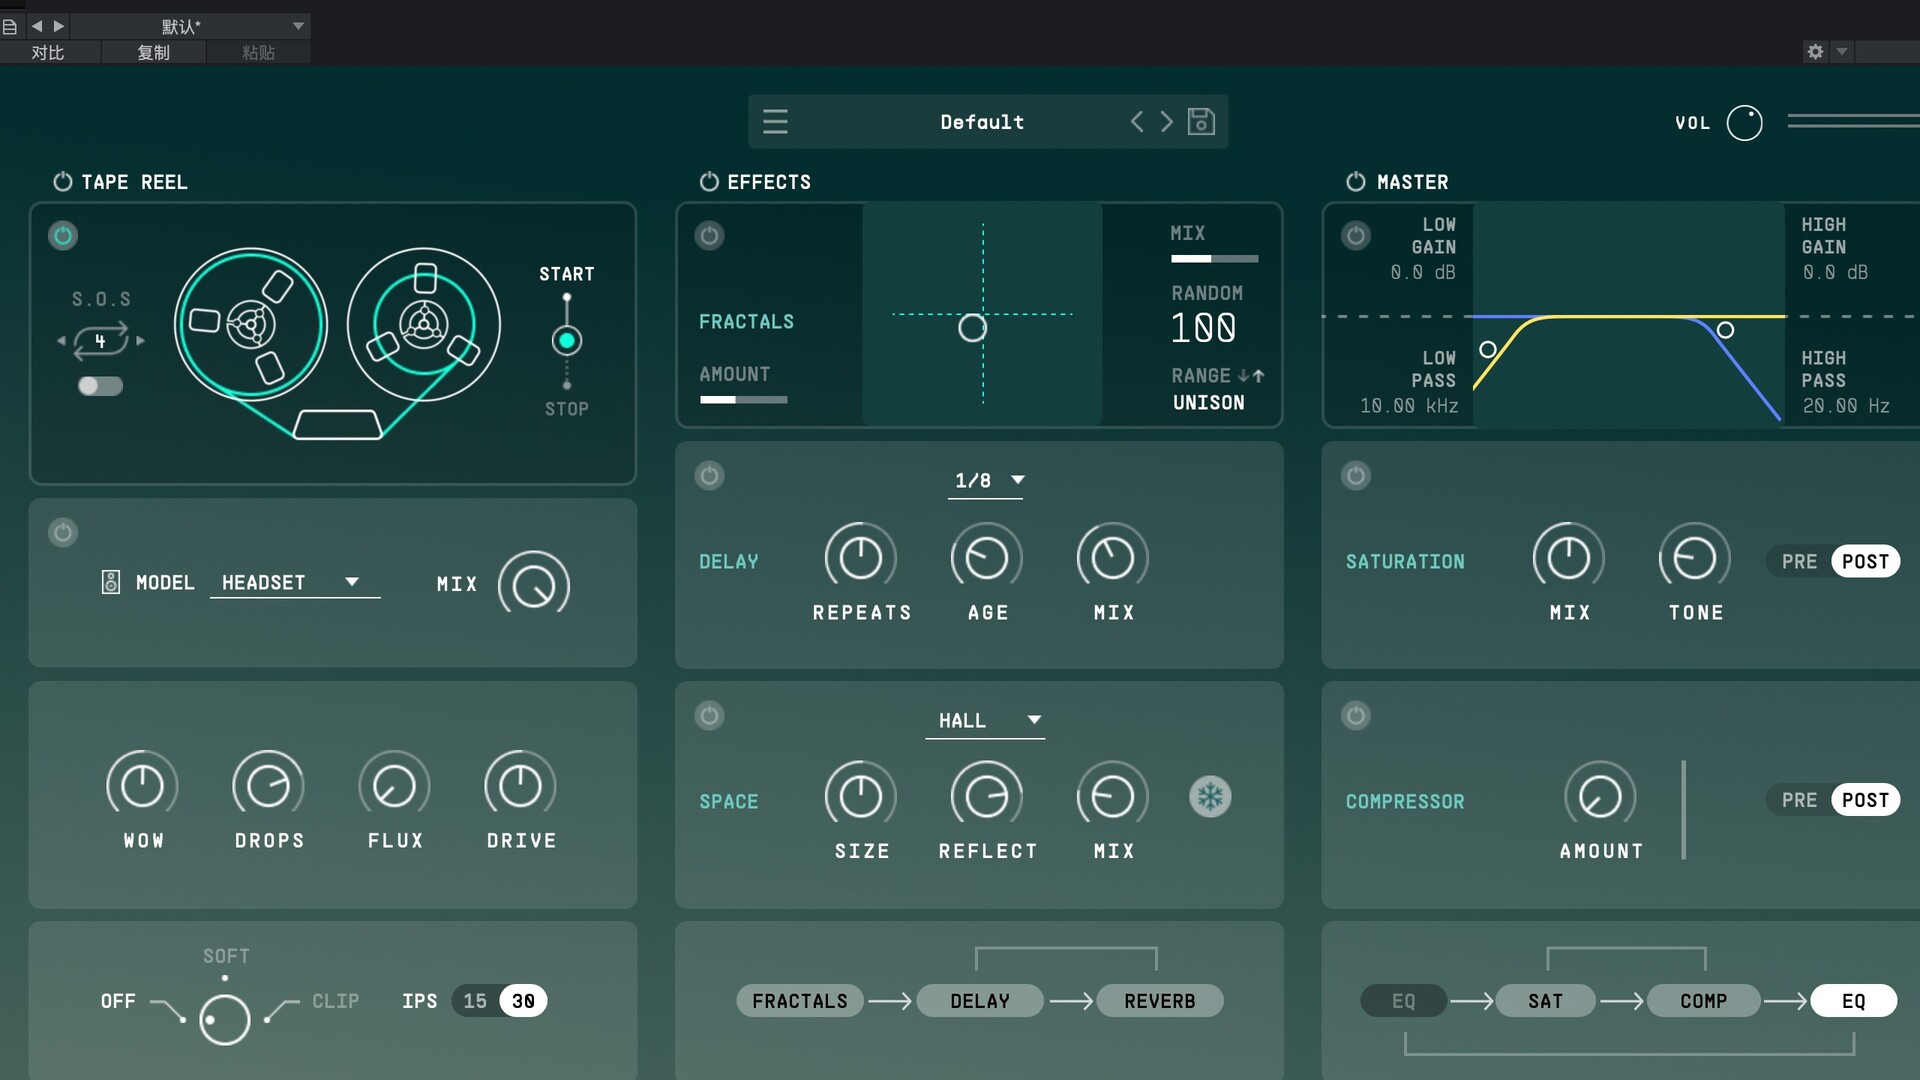The width and height of the screenshot is (1920, 1080).
Task: Click the reverb freeze snowflake icon
Action: pyautogui.click(x=1210, y=797)
